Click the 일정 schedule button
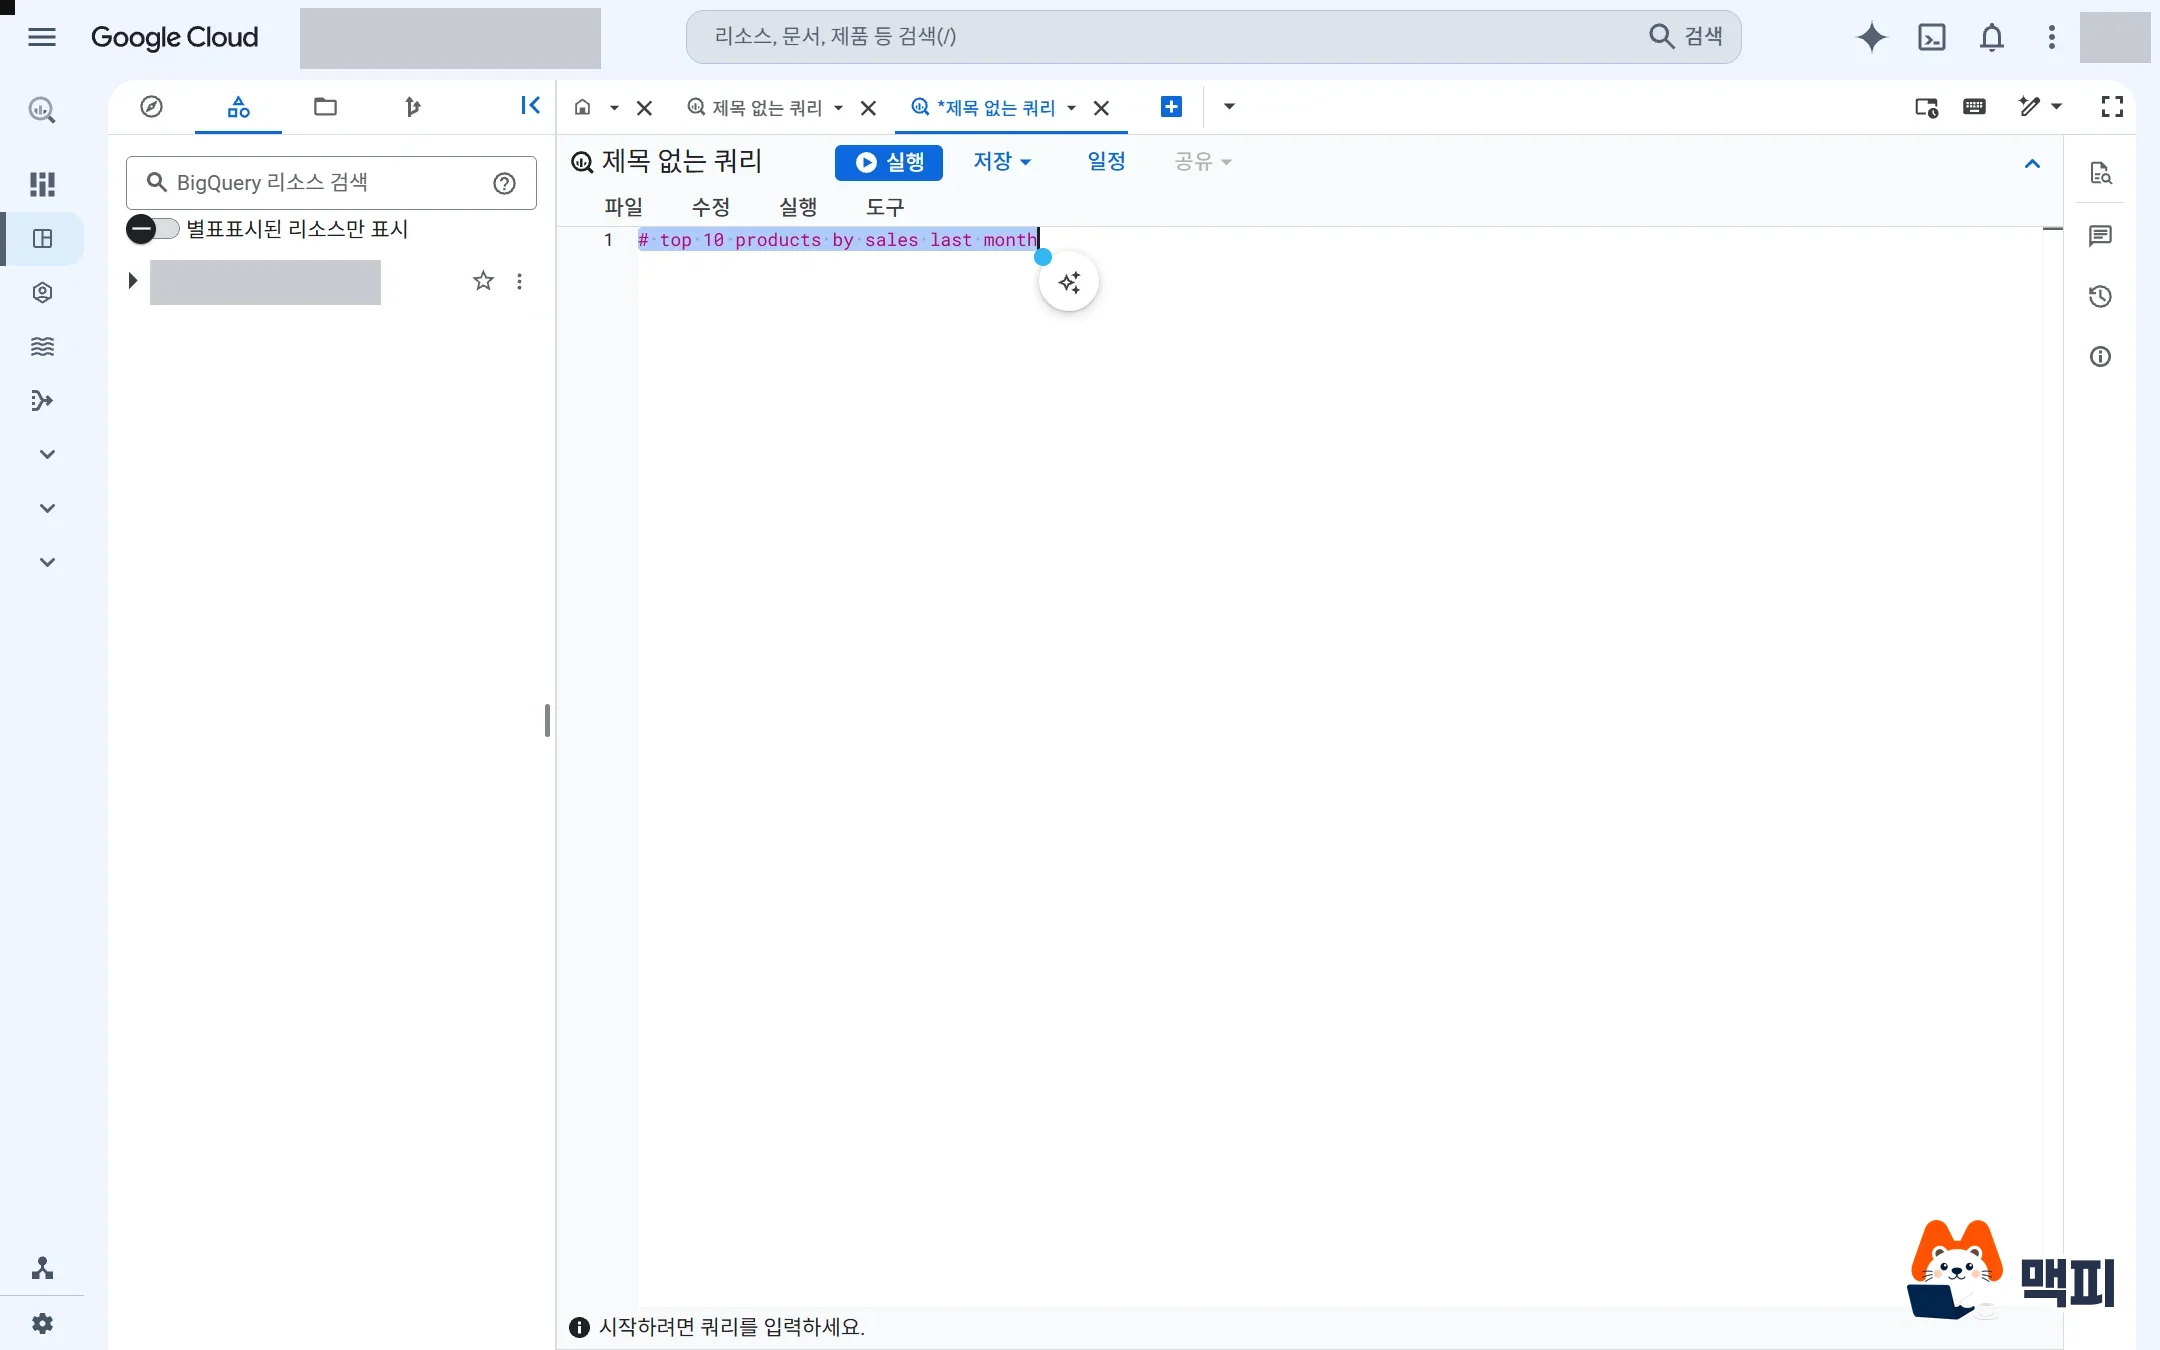The image size is (2160, 1350). (1106, 162)
